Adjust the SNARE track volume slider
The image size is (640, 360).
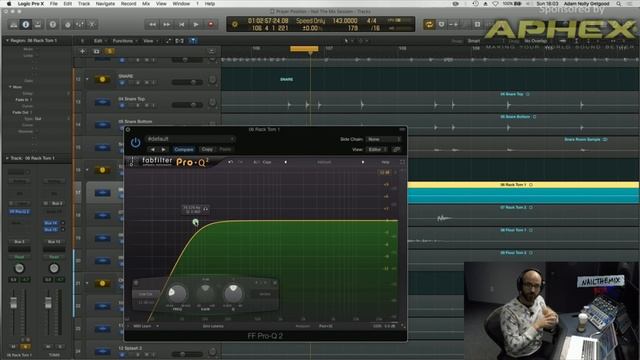coord(187,82)
